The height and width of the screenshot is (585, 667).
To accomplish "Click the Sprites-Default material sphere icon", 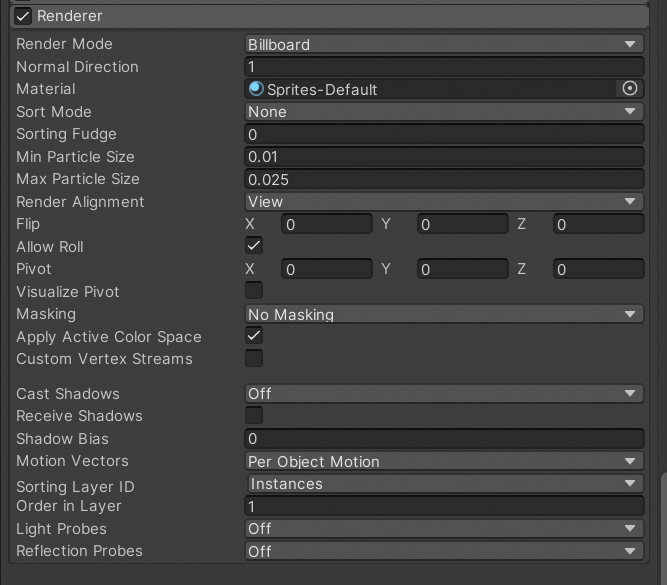I will [x=256, y=88].
